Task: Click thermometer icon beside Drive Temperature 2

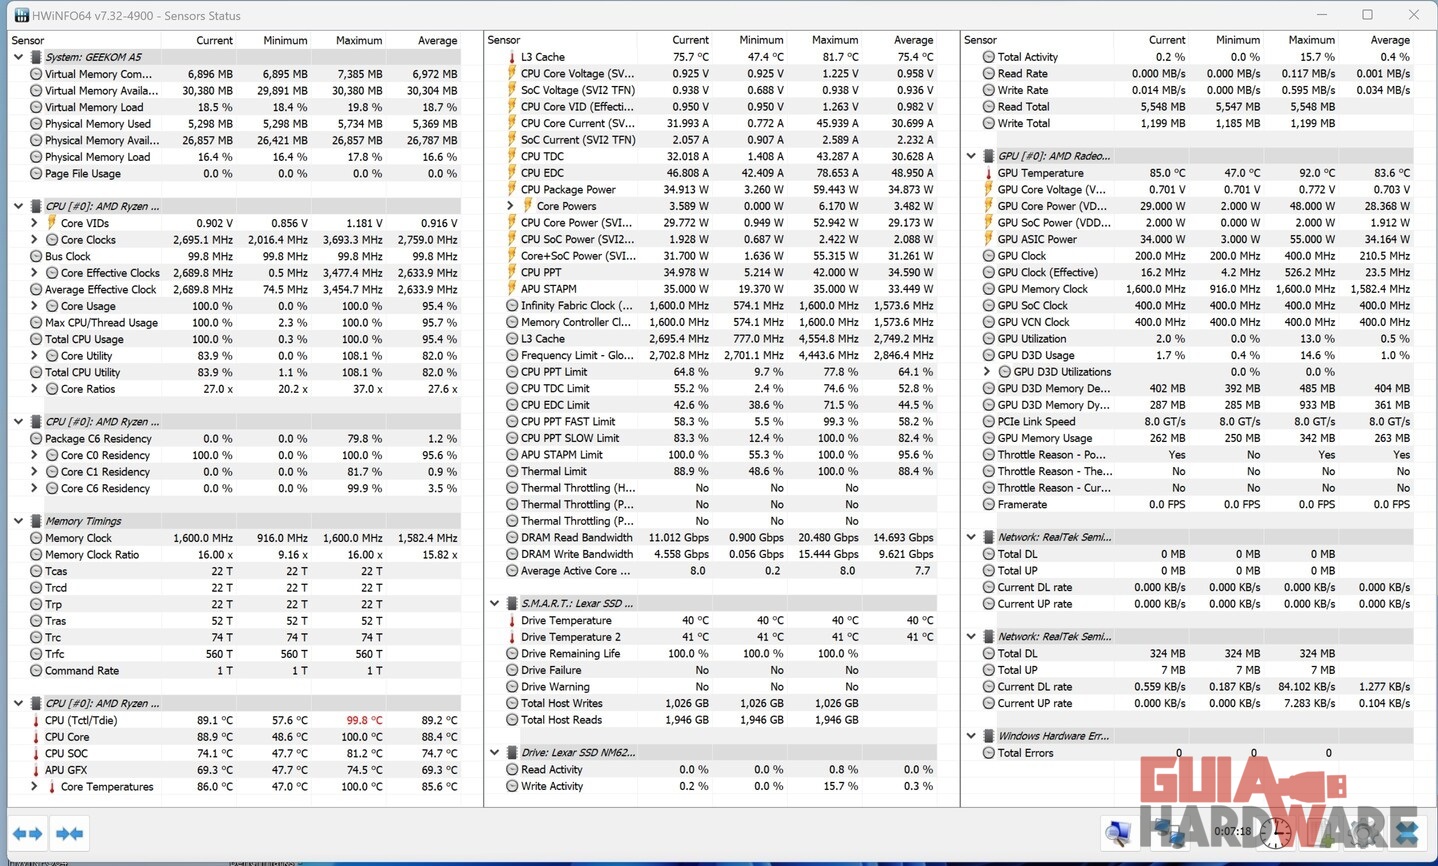Action: [512, 637]
